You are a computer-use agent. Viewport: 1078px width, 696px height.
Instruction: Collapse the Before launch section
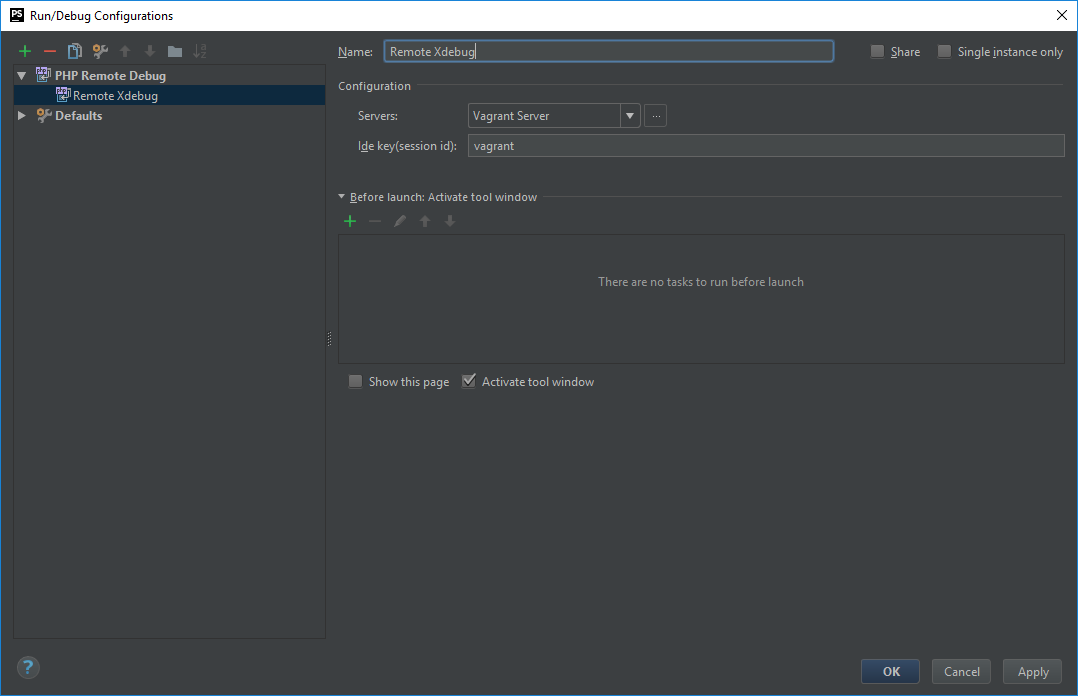click(x=342, y=197)
